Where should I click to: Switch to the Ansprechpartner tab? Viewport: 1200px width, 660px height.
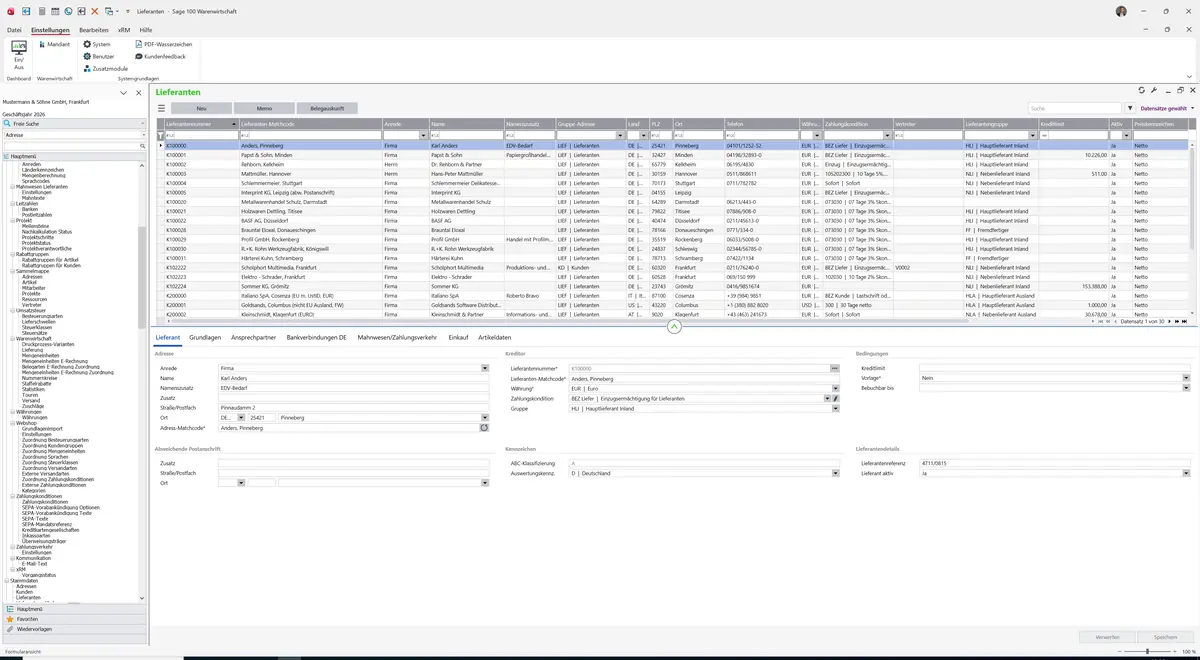(x=253, y=338)
